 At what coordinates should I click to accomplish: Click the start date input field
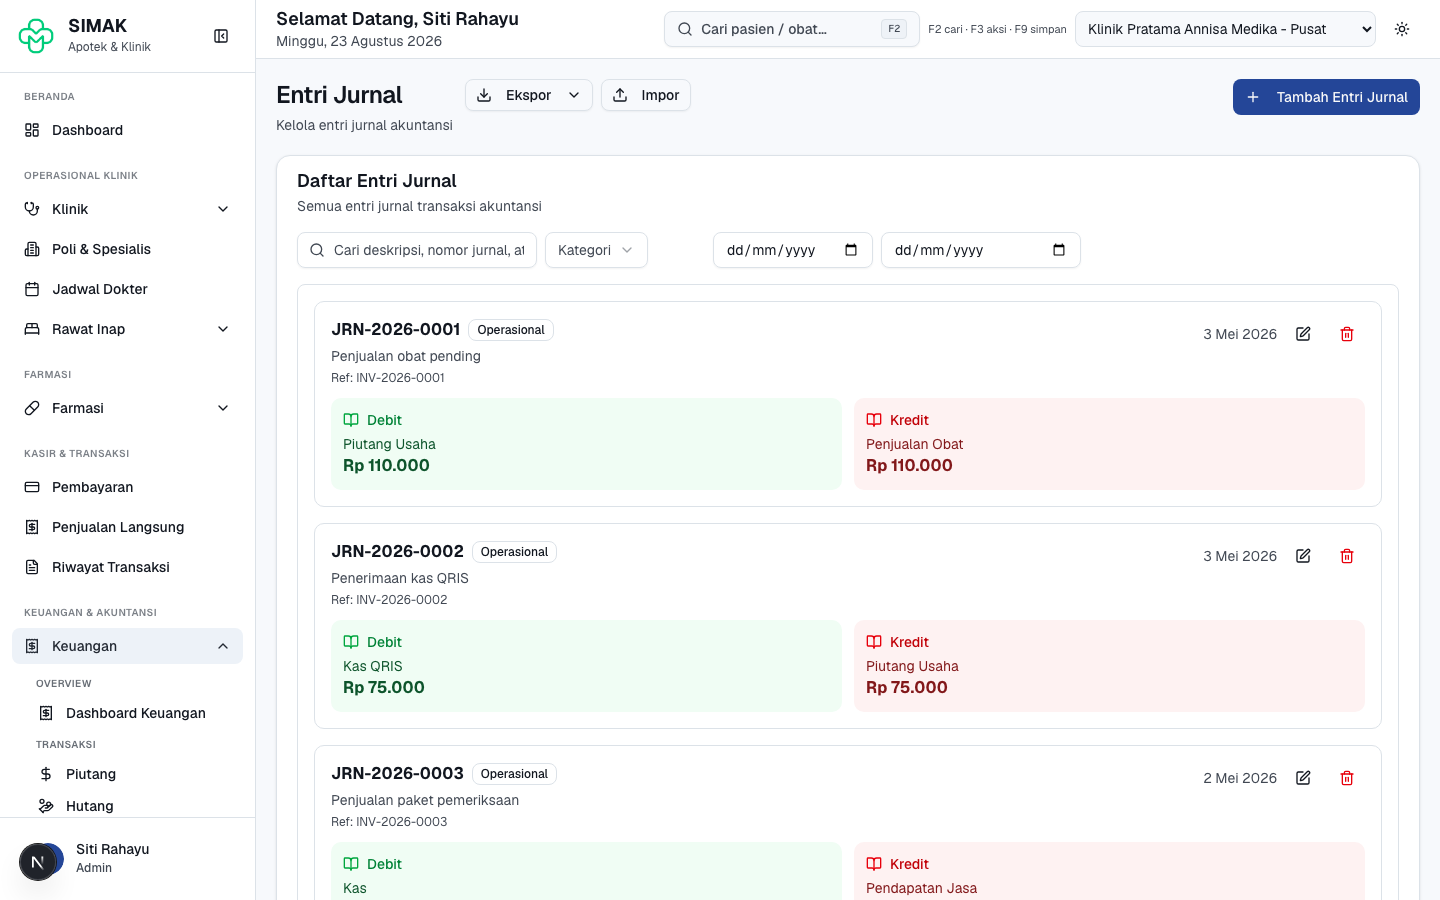tap(793, 250)
